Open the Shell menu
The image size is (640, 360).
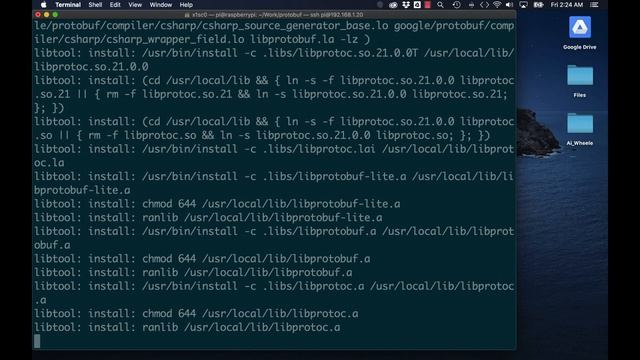tap(95, 5)
